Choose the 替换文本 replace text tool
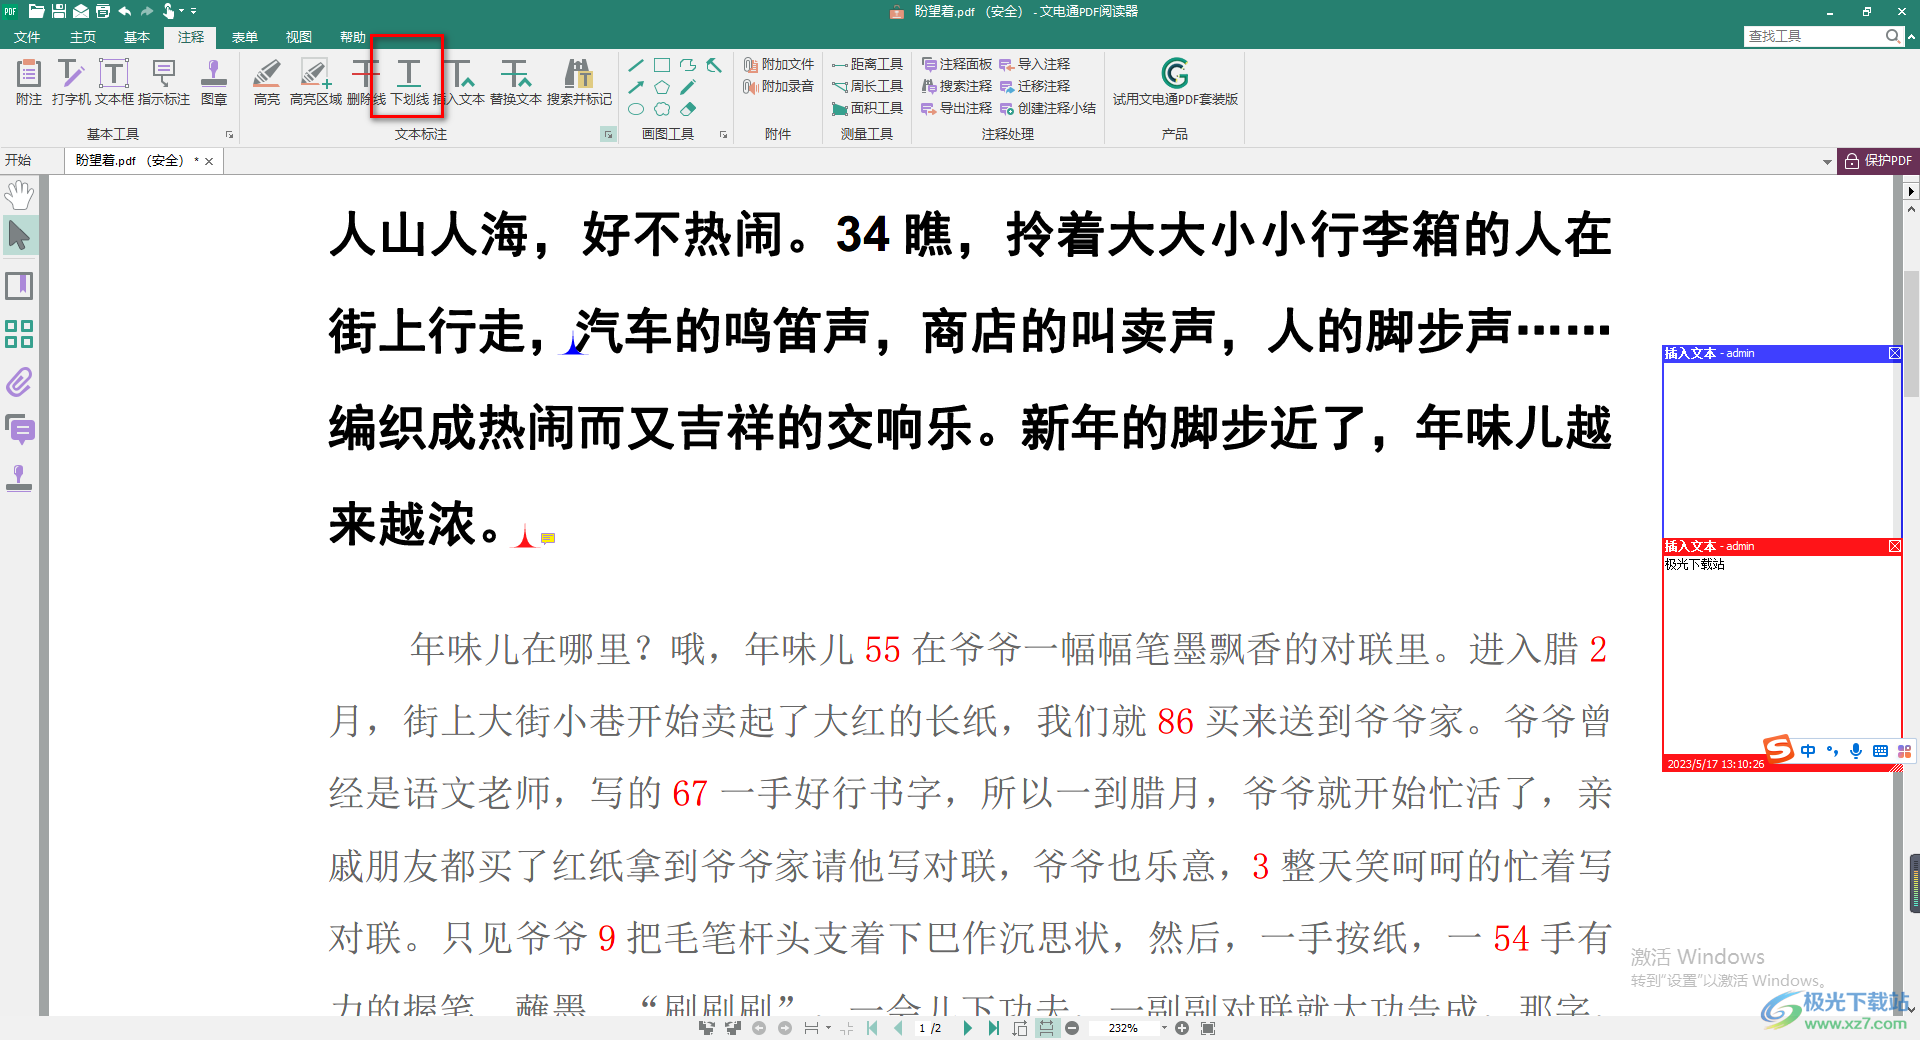 (516, 81)
